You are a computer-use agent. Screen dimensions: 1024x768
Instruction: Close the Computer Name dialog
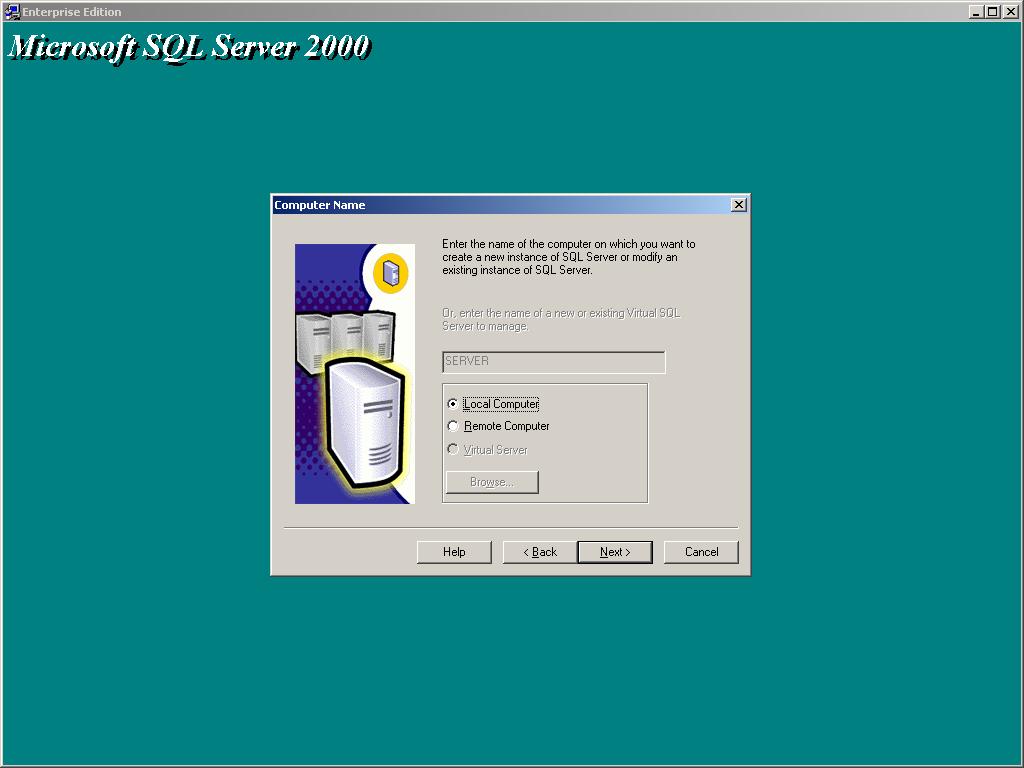(739, 205)
